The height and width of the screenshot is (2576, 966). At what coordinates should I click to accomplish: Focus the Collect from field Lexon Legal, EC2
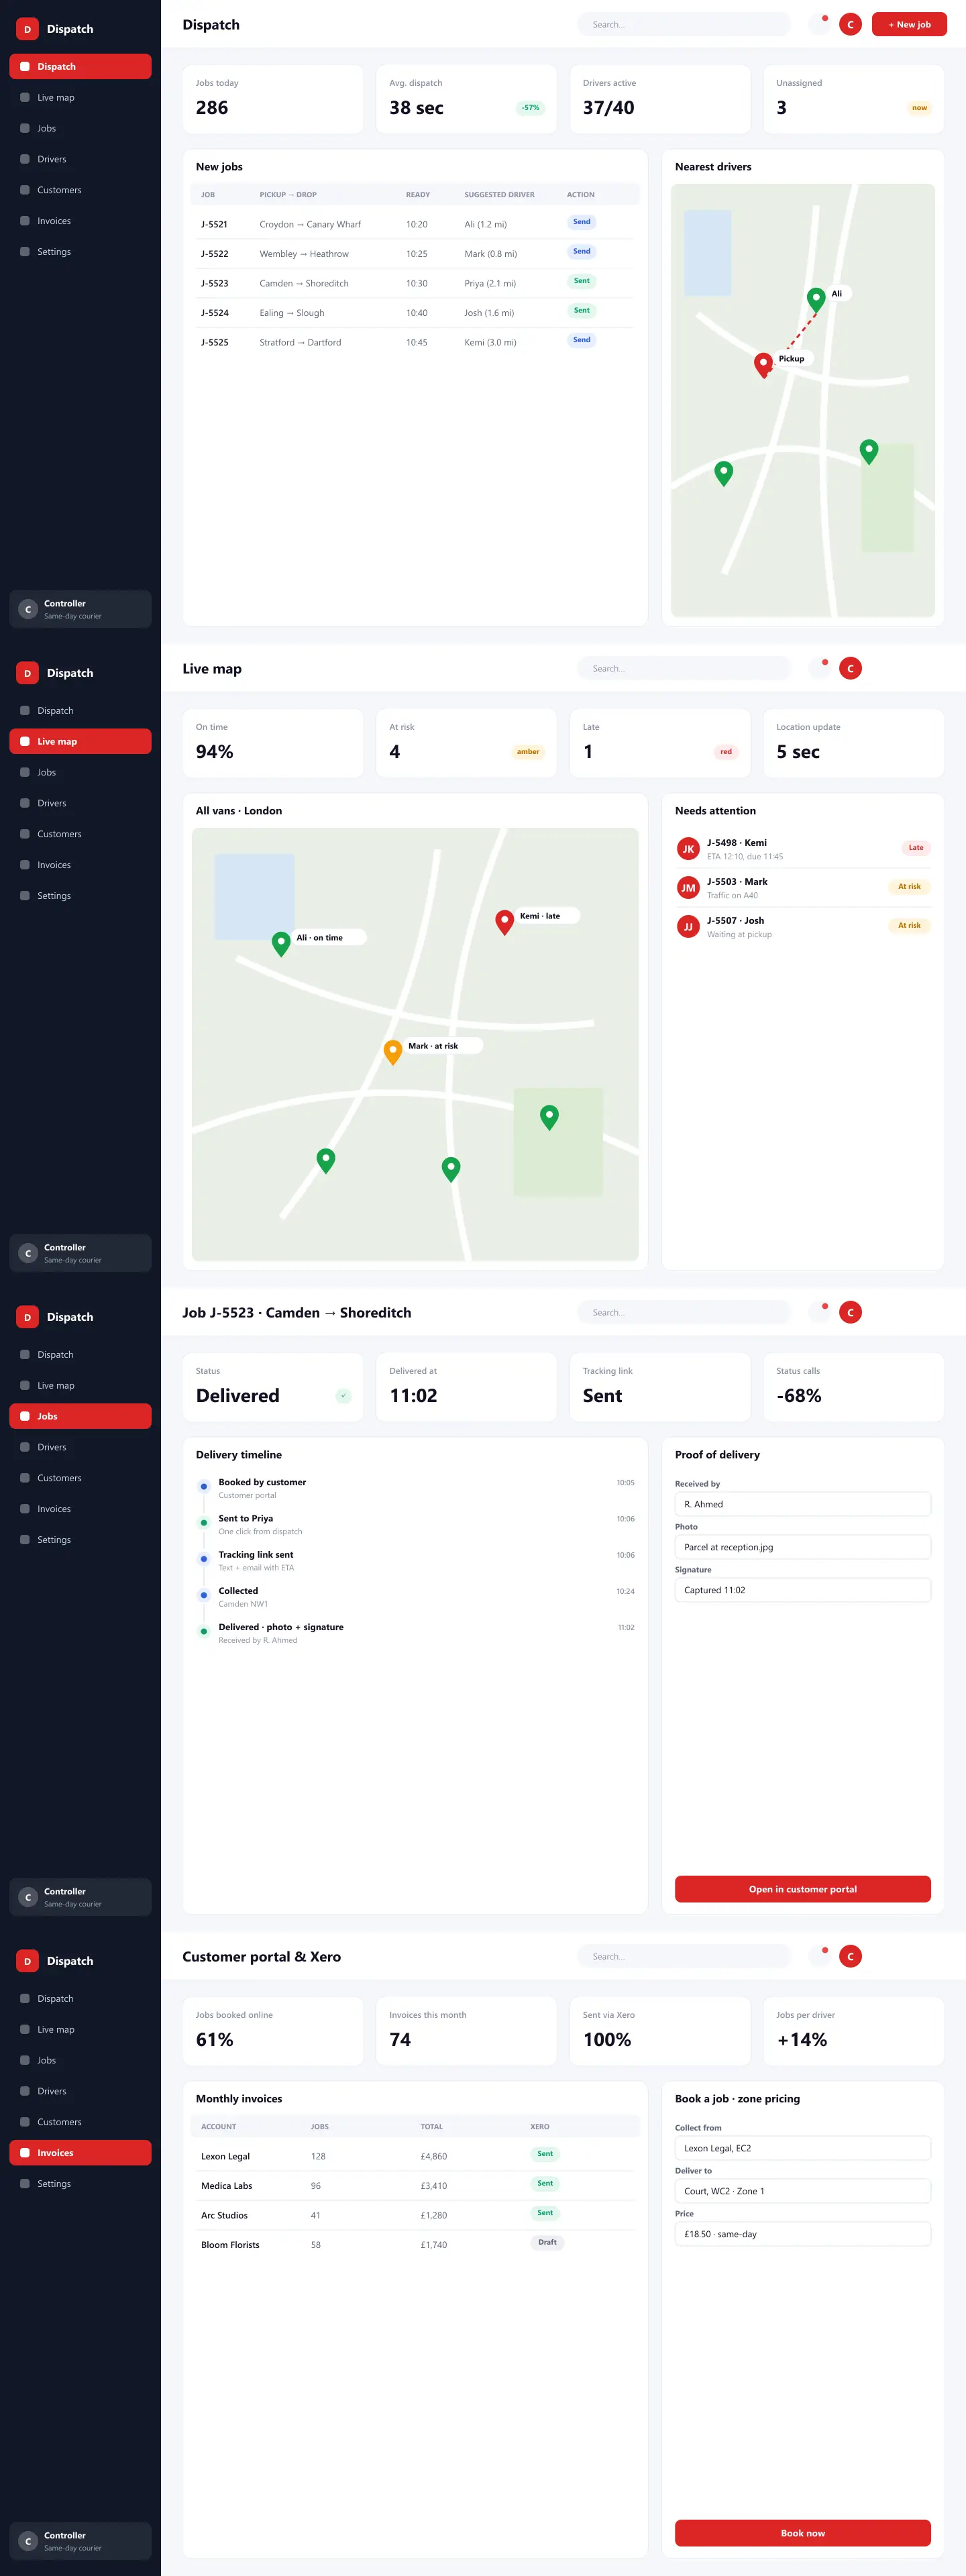pos(803,2148)
